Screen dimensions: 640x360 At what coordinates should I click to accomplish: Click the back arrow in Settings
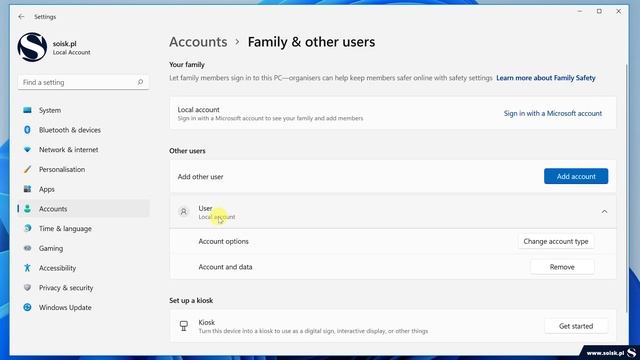[21, 17]
